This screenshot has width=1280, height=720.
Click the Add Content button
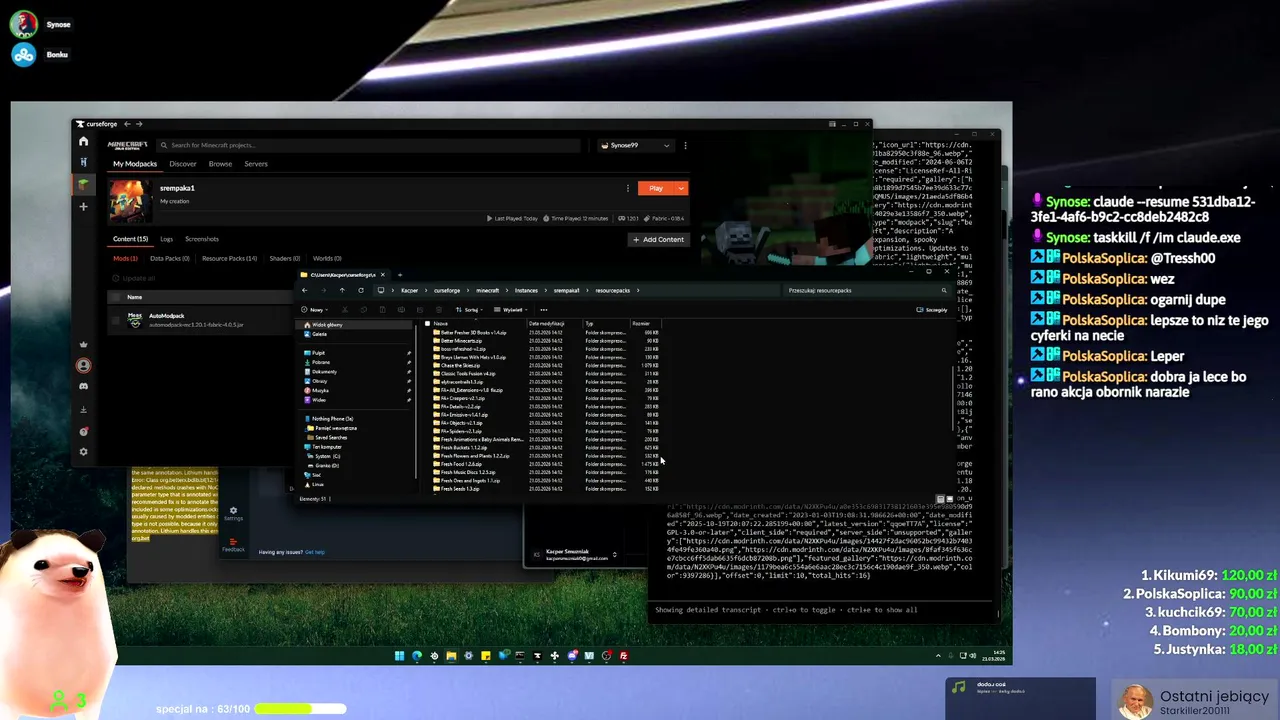click(x=658, y=240)
